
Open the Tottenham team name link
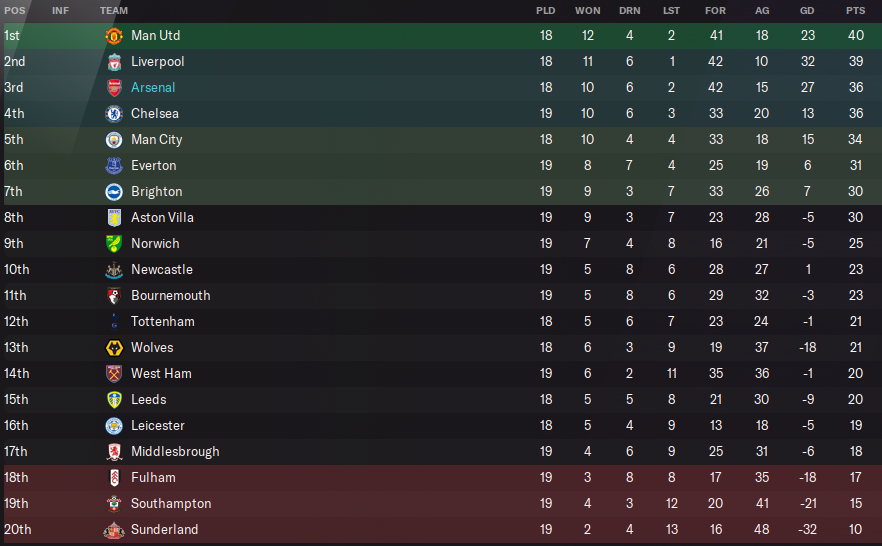pyautogui.click(x=162, y=322)
